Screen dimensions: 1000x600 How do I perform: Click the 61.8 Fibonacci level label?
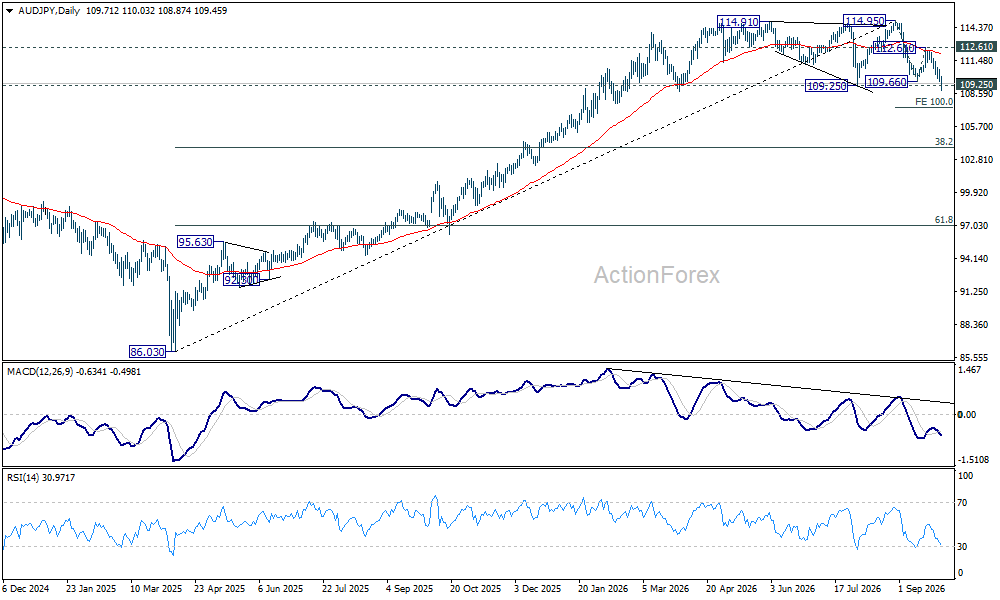pos(944,219)
